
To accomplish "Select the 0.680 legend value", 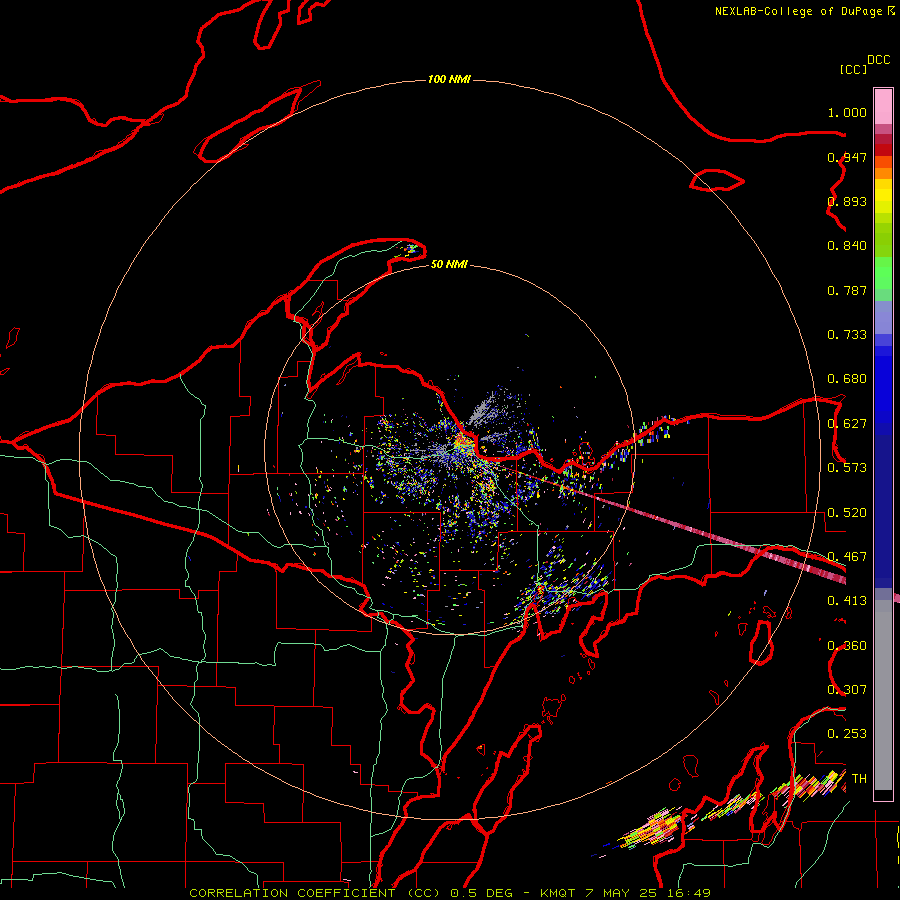I will point(847,379).
